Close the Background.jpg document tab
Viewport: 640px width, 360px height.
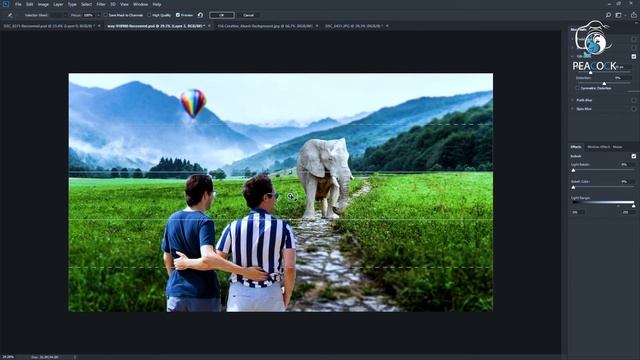[317, 26]
